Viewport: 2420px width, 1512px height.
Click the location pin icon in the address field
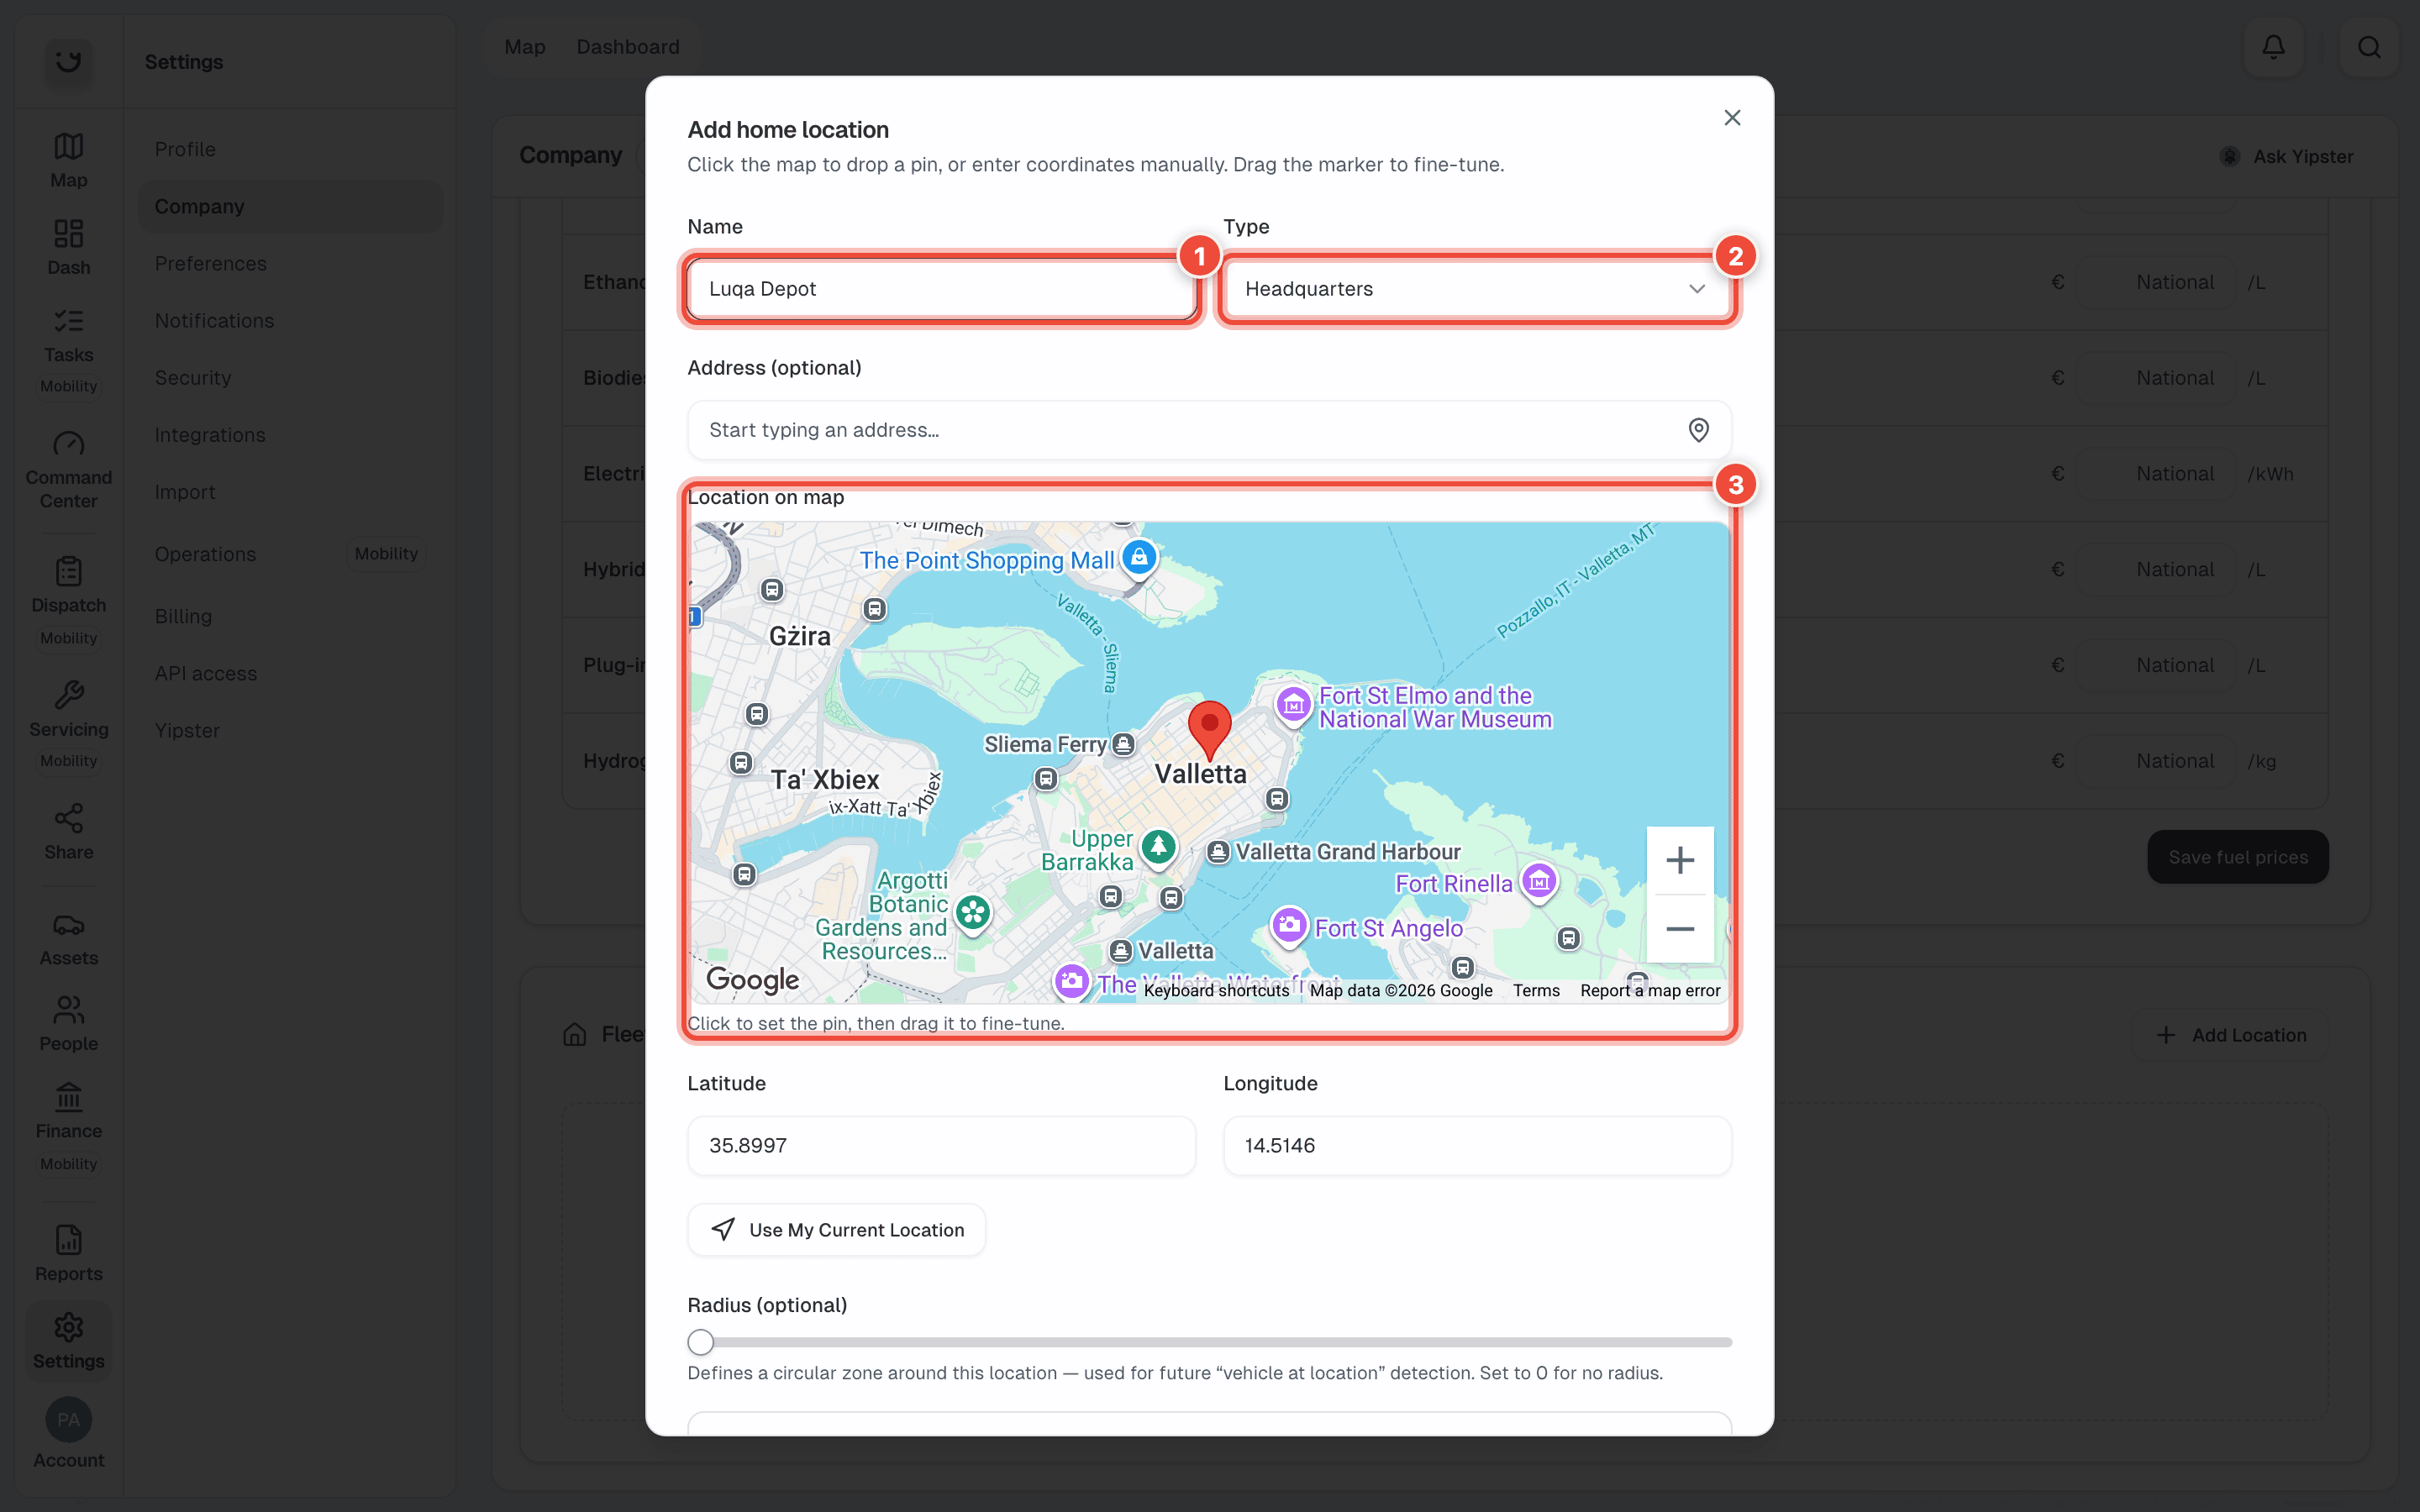pyautogui.click(x=1698, y=430)
